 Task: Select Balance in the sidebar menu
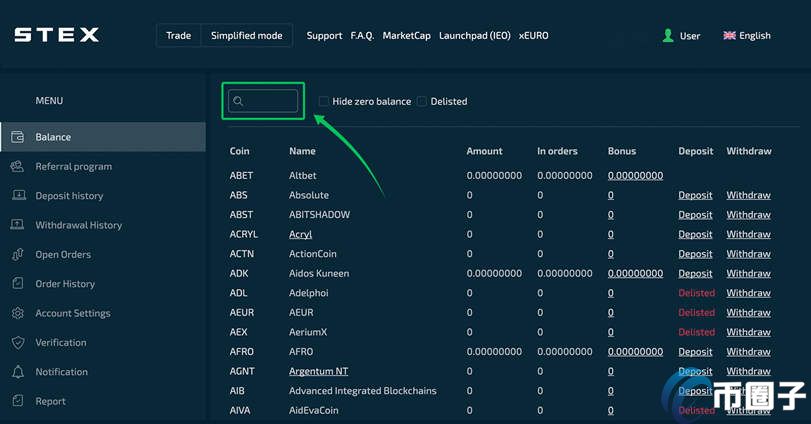coord(103,137)
